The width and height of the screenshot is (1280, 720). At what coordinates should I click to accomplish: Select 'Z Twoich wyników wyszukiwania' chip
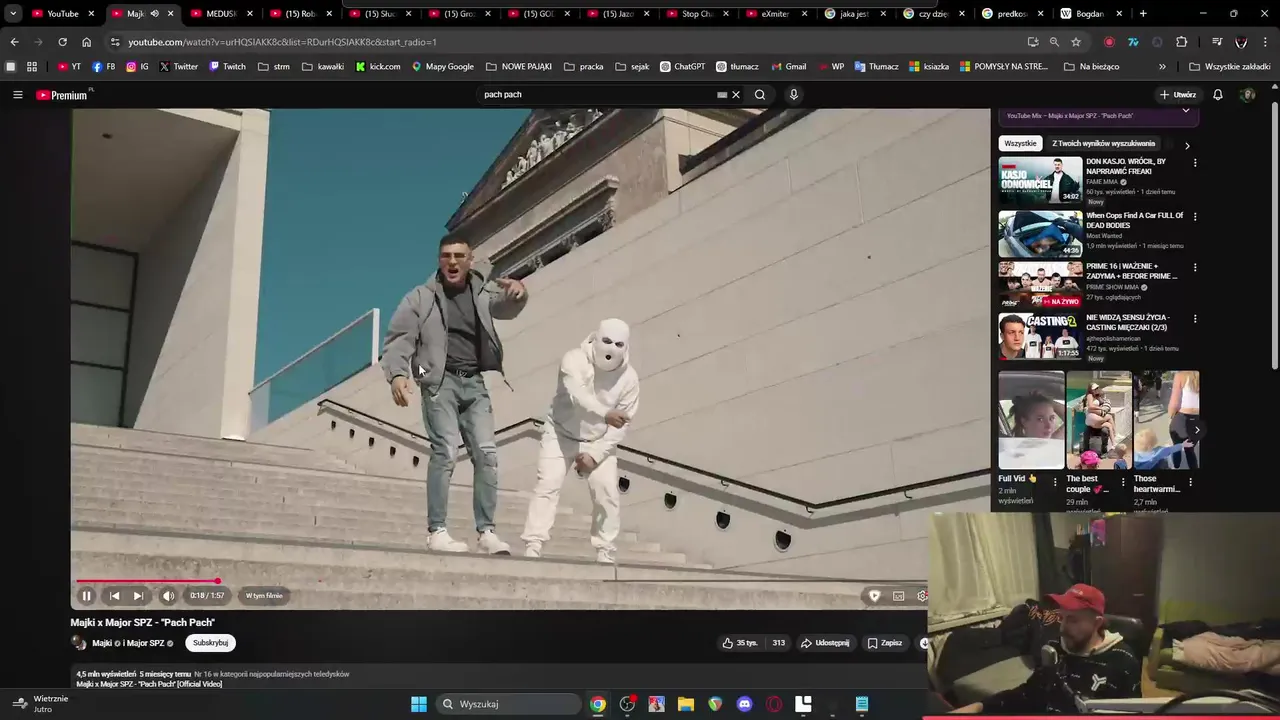1104,143
